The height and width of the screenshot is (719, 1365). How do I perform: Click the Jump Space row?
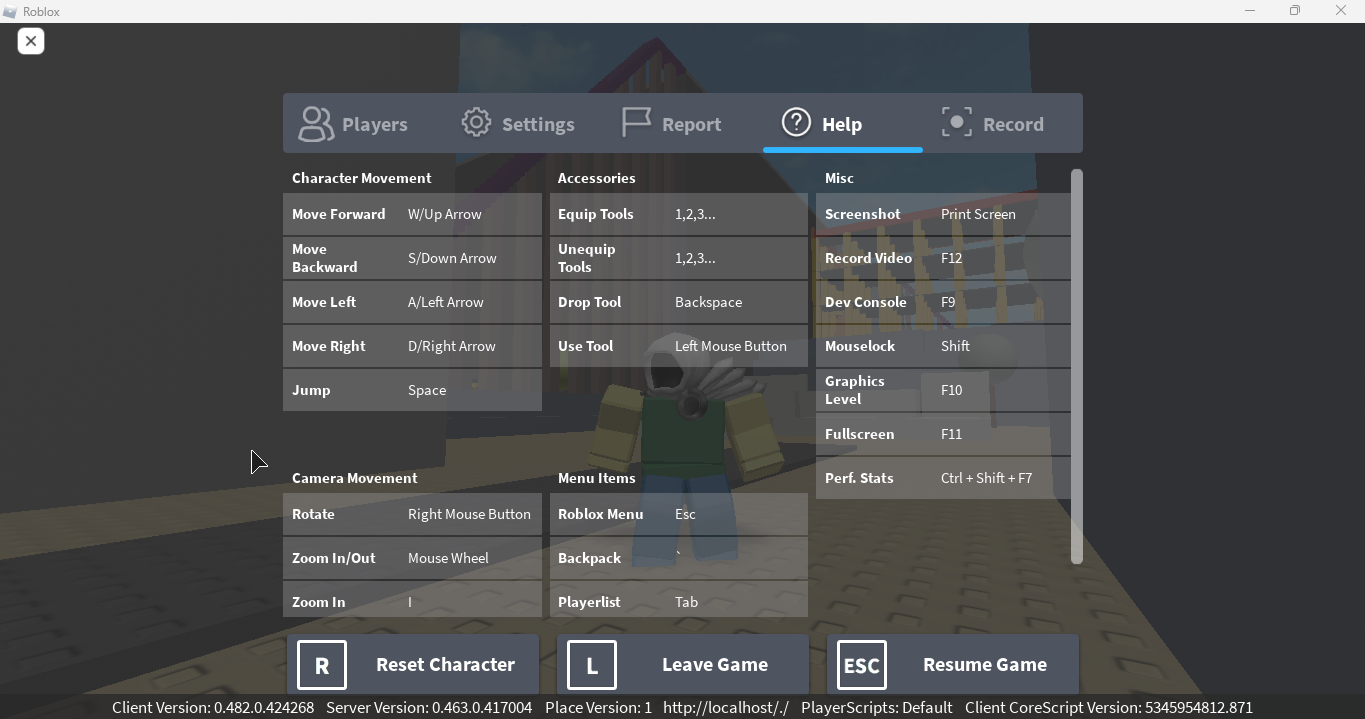click(412, 390)
